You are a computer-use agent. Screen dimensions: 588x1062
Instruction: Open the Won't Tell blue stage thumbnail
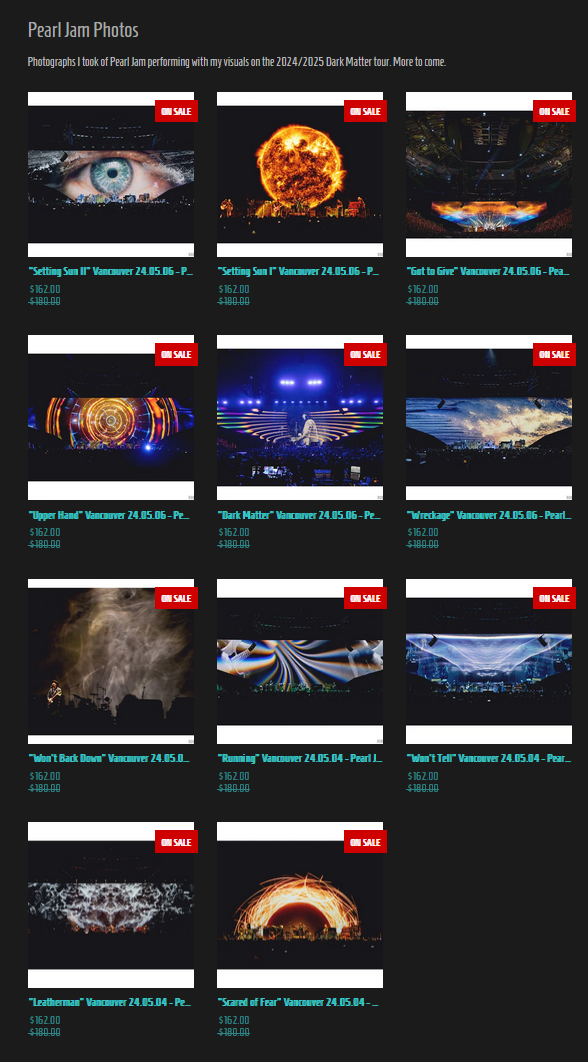coord(488,661)
